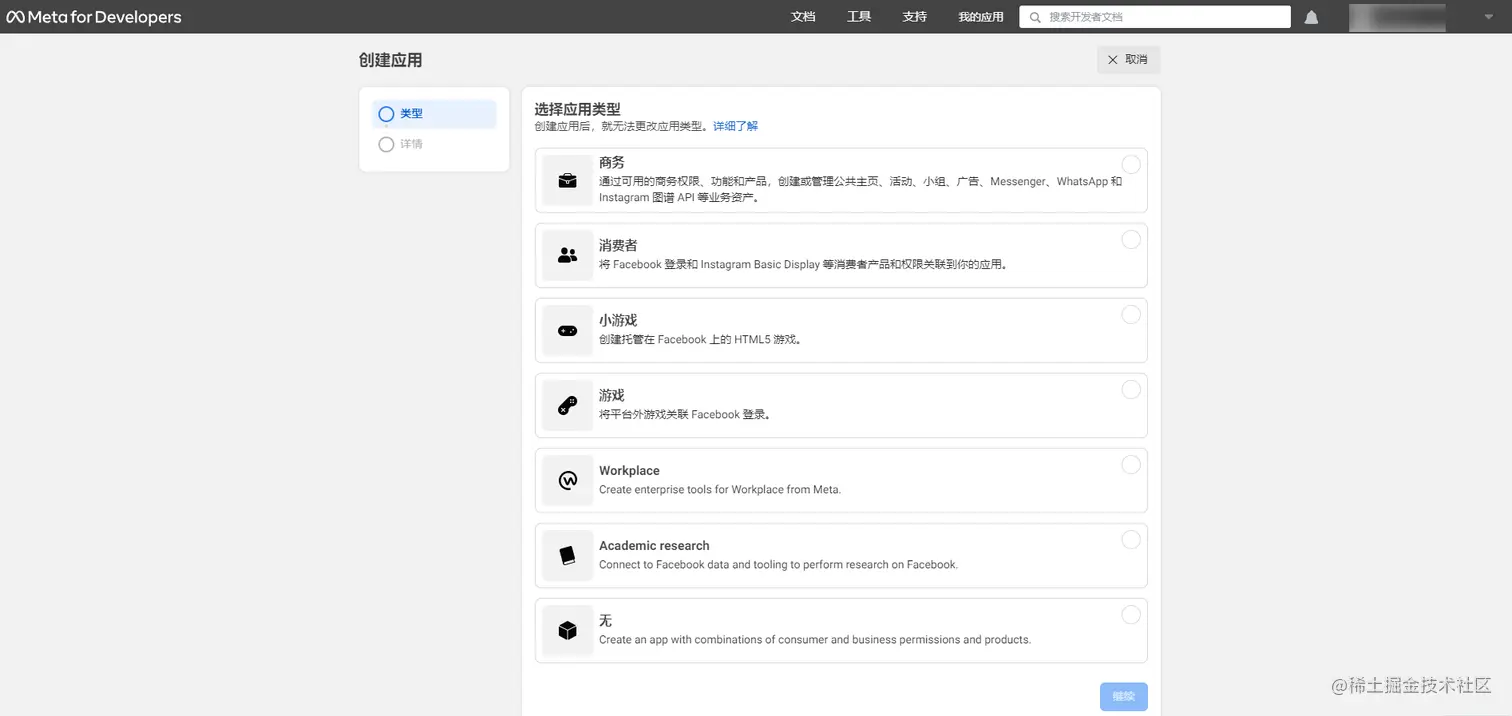The height and width of the screenshot is (716, 1512).
Task: Click the Workplace logo icon
Action: 567,480
